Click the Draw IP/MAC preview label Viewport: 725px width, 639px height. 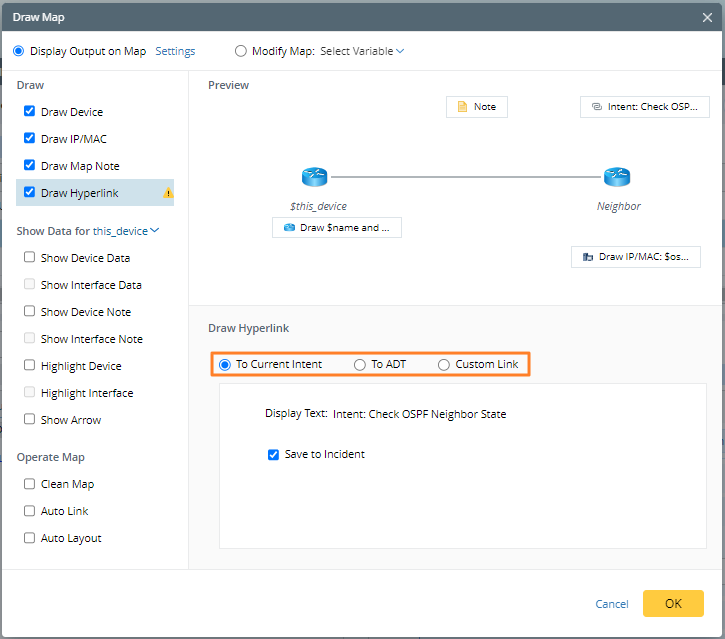(x=636, y=257)
